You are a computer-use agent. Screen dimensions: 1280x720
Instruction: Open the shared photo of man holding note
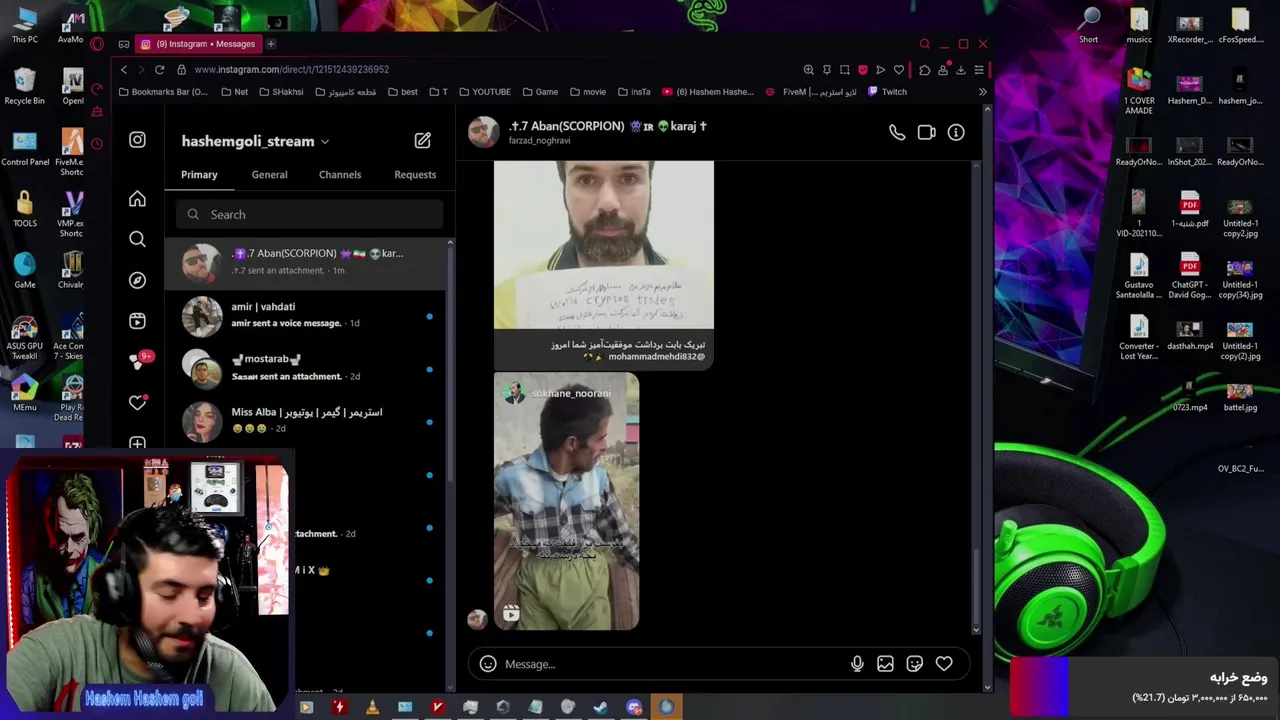point(604,245)
